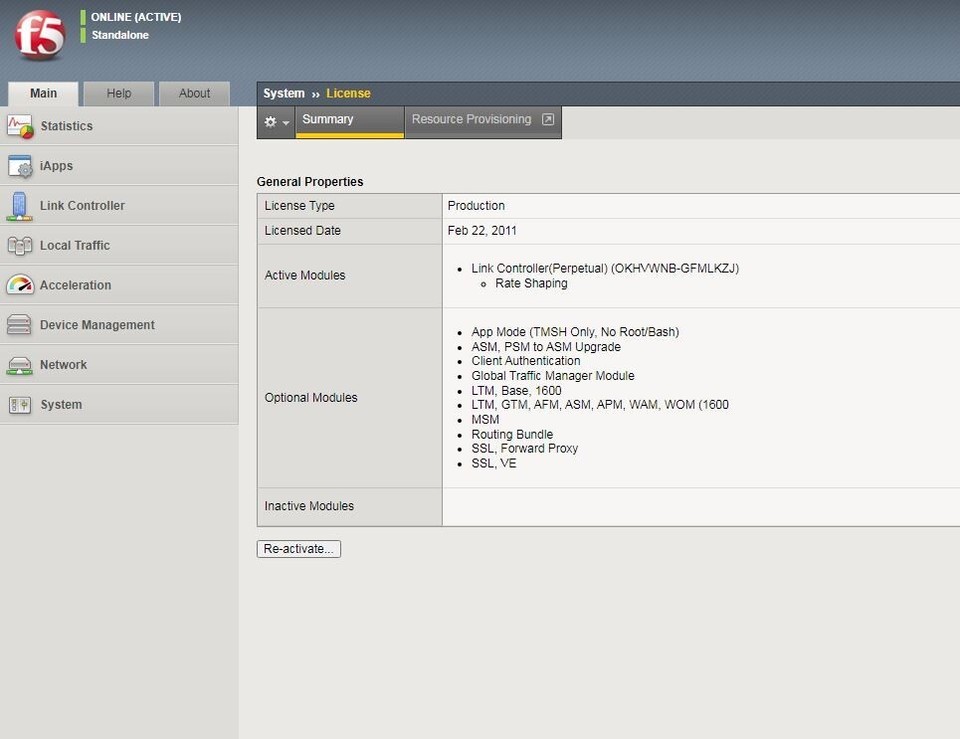Click the iApps gear window icon
The height and width of the screenshot is (739, 960).
pyautogui.click(x=20, y=166)
